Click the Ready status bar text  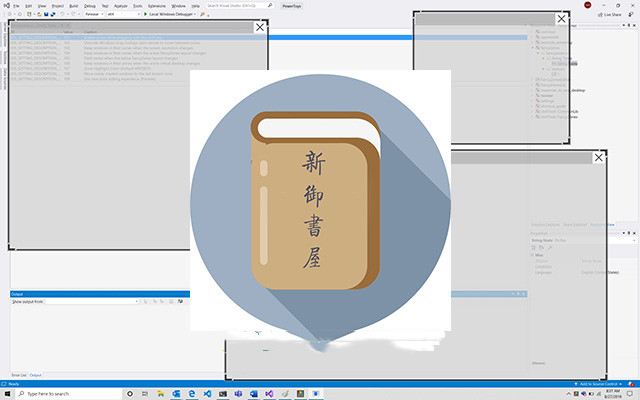point(13,384)
